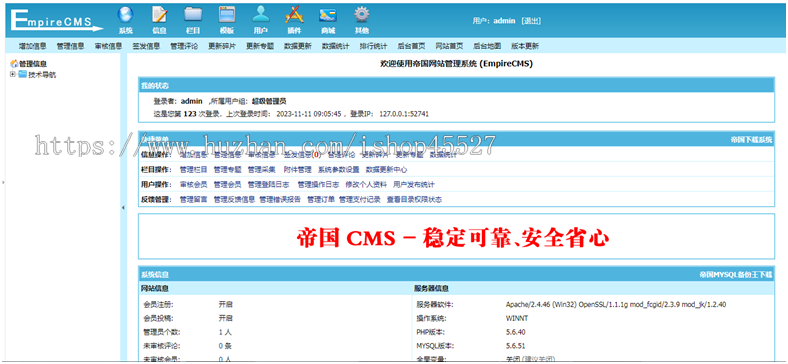Image resolution: width=788 pixels, height=364 pixels.
Task: Choose 管理信息 in the top sub-navigation bar
Action: coord(70,46)
